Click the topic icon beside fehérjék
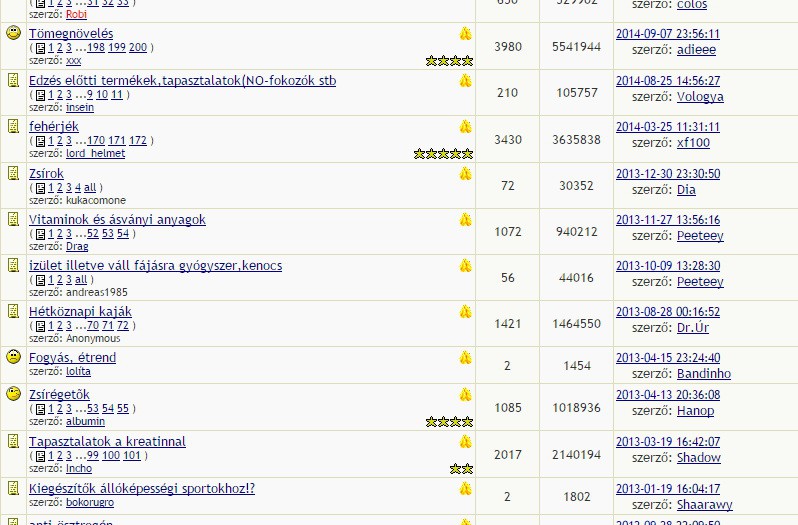 pos(14,126)
